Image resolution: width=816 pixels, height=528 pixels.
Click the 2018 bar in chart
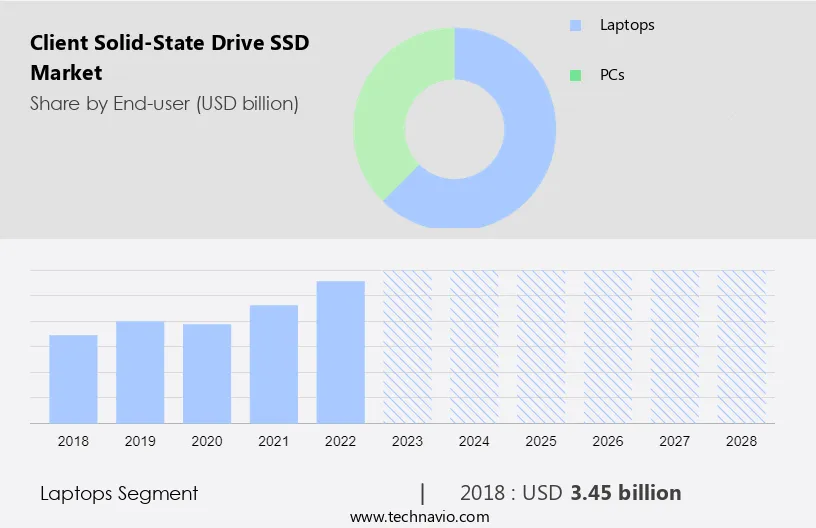click(73, 379)
